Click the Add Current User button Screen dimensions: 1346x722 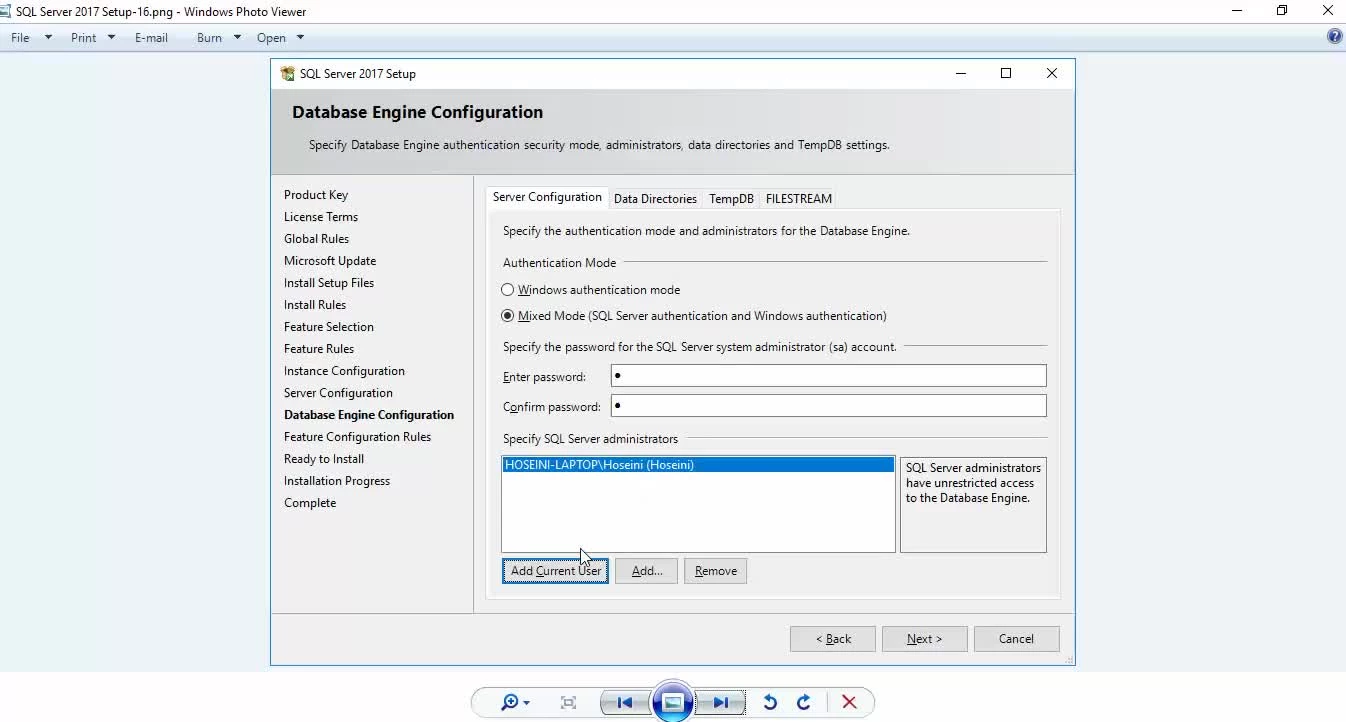click(x=555, y=571)
